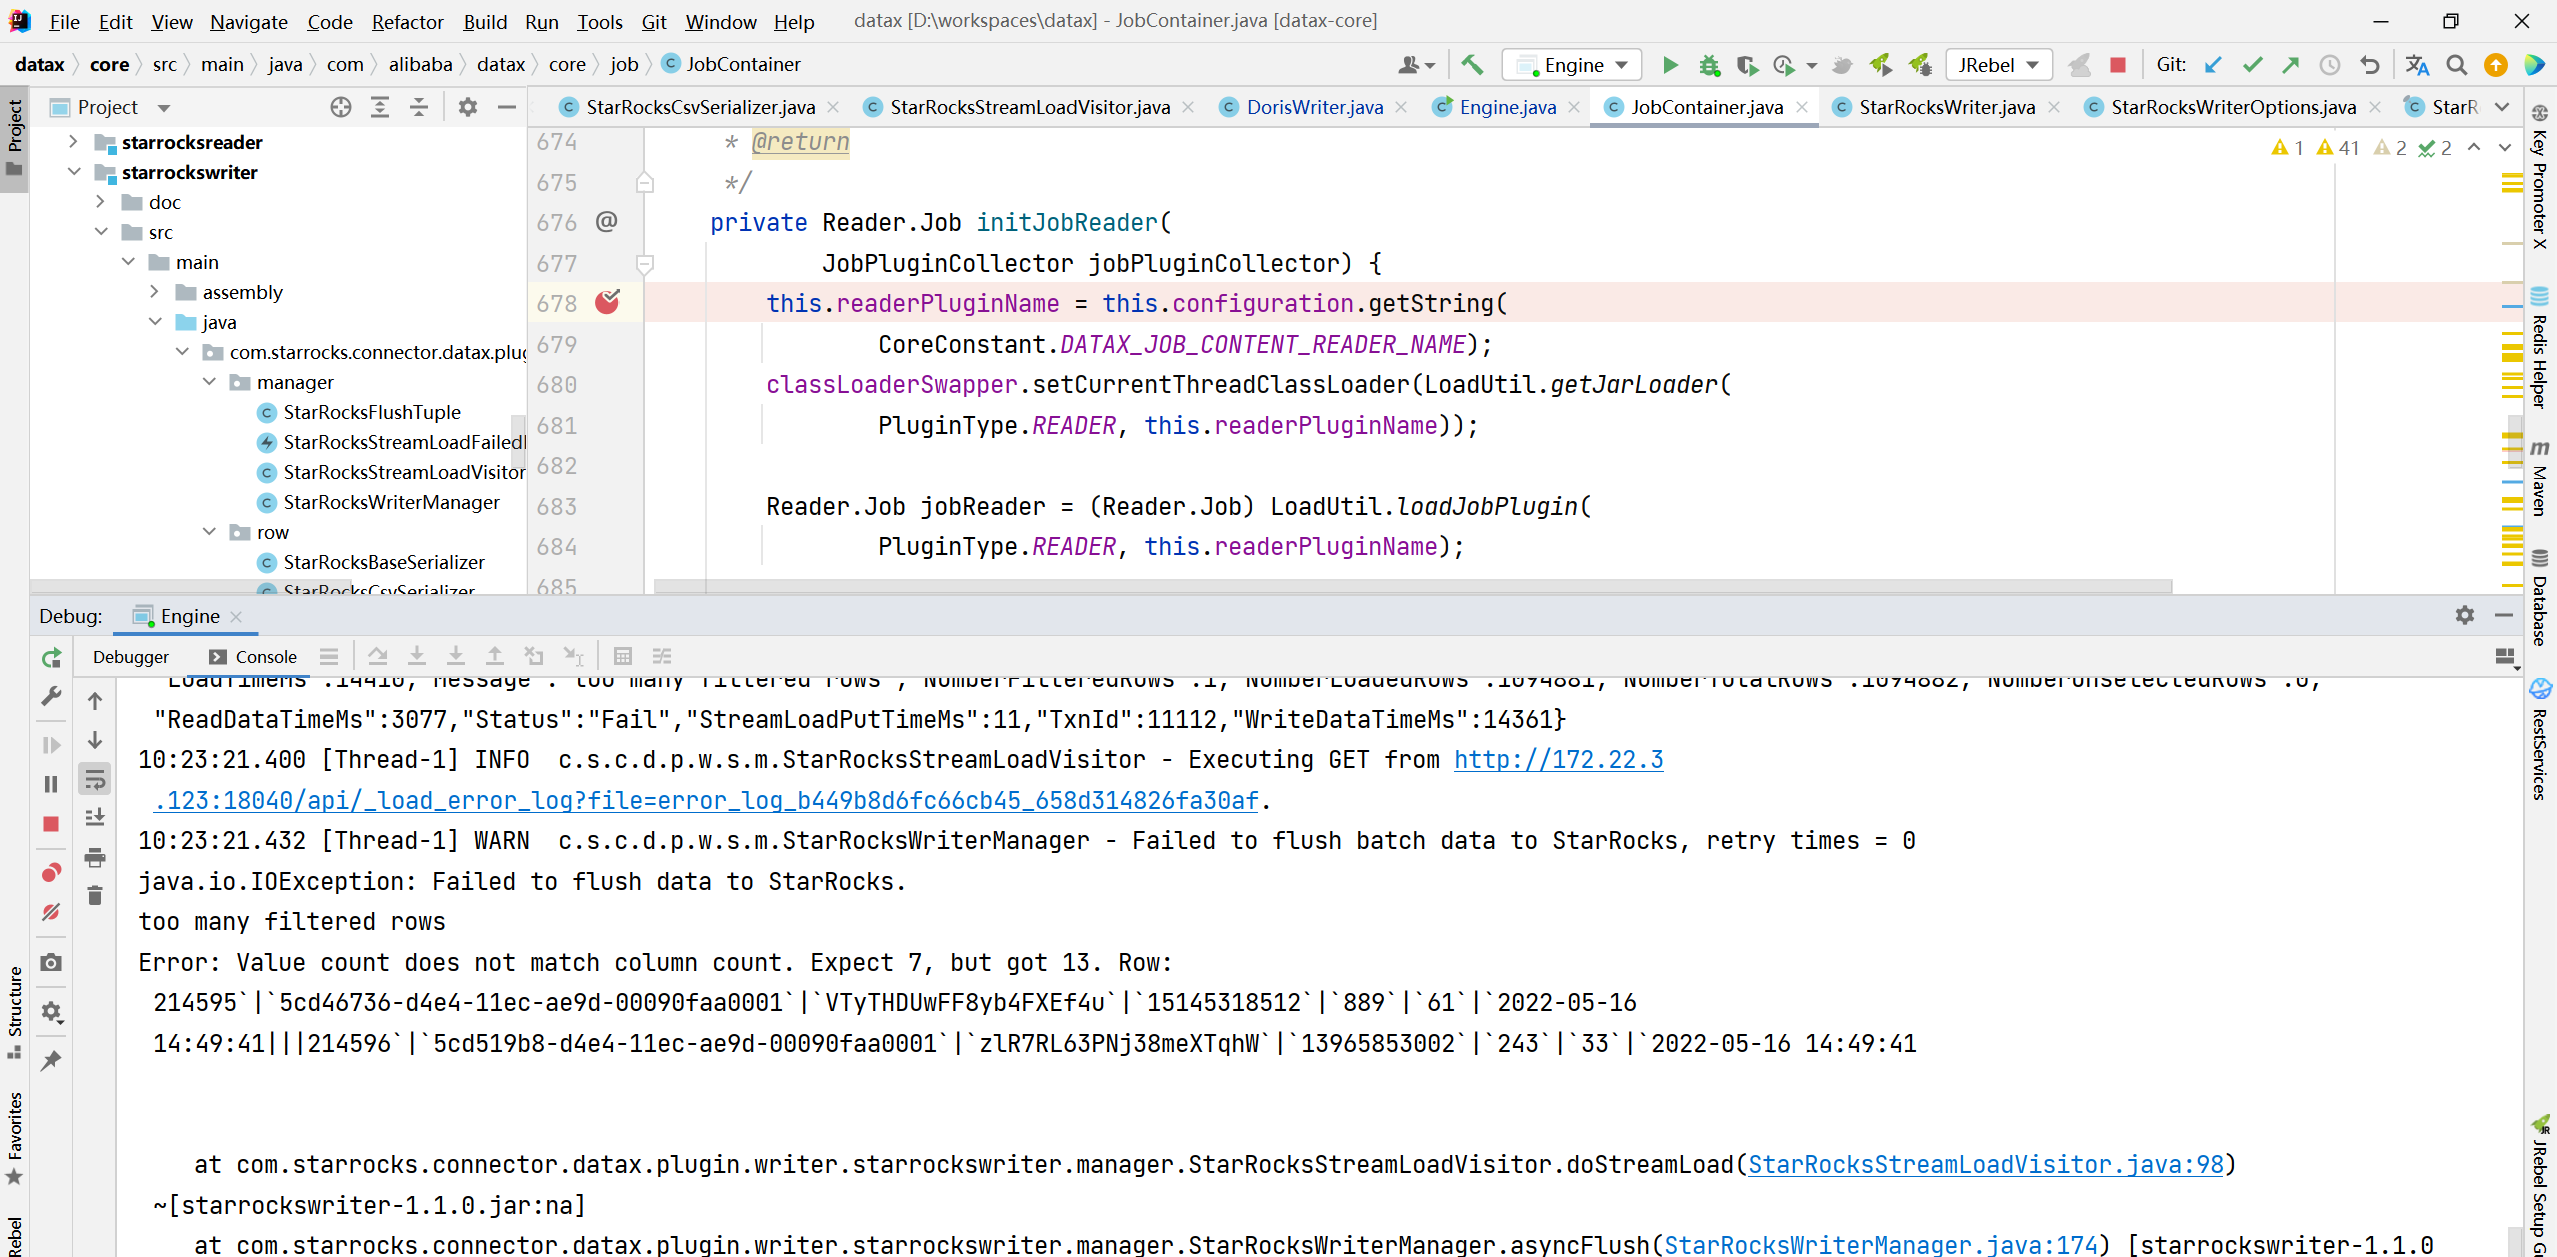Build project with the hammer icon

[1471, 65]
